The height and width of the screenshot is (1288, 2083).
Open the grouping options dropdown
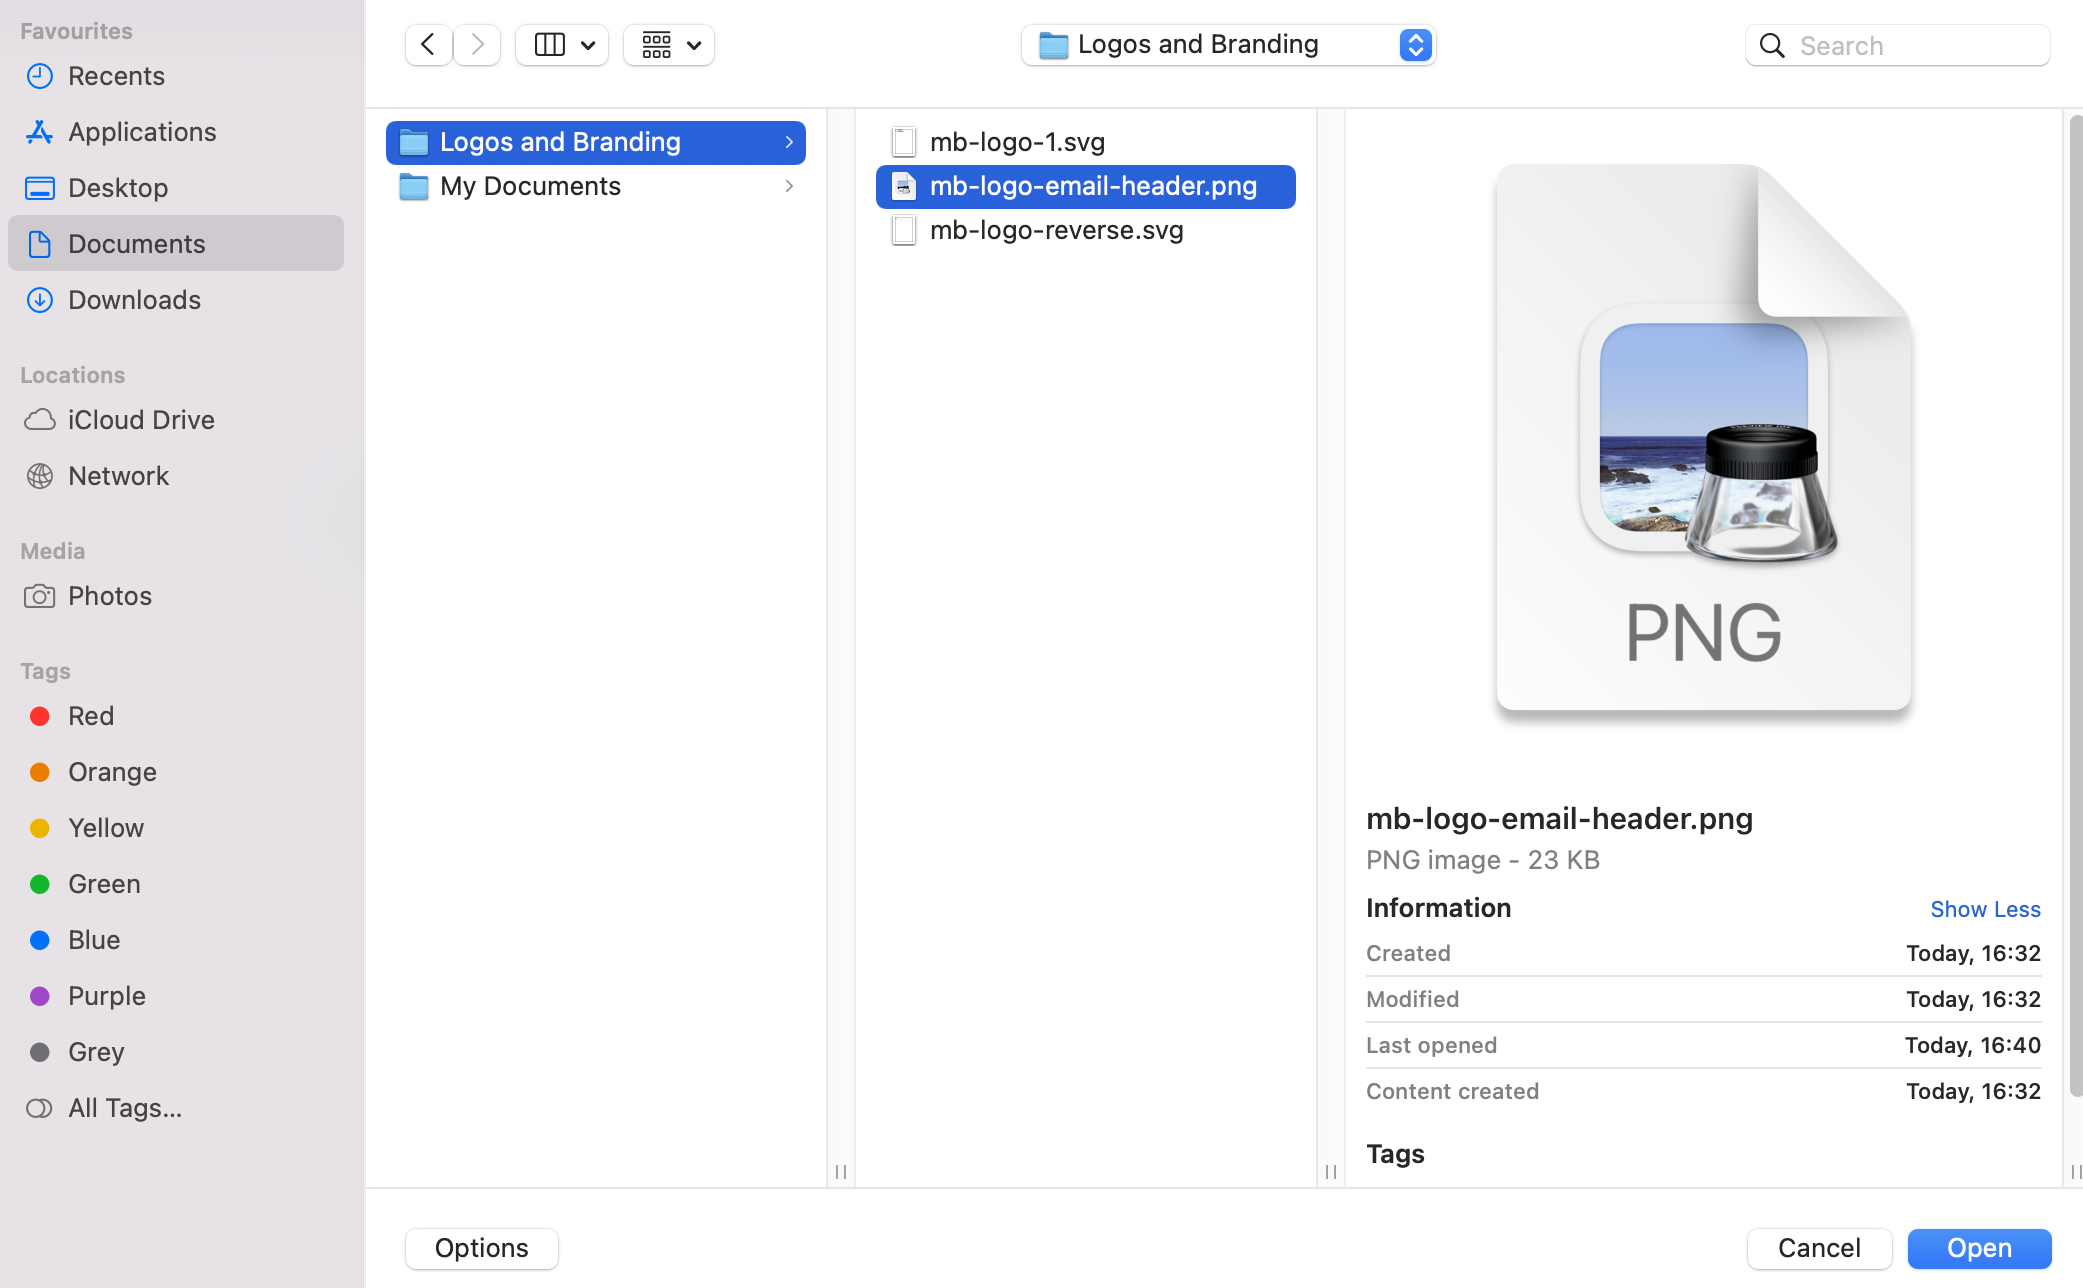[x=668, y=44]
